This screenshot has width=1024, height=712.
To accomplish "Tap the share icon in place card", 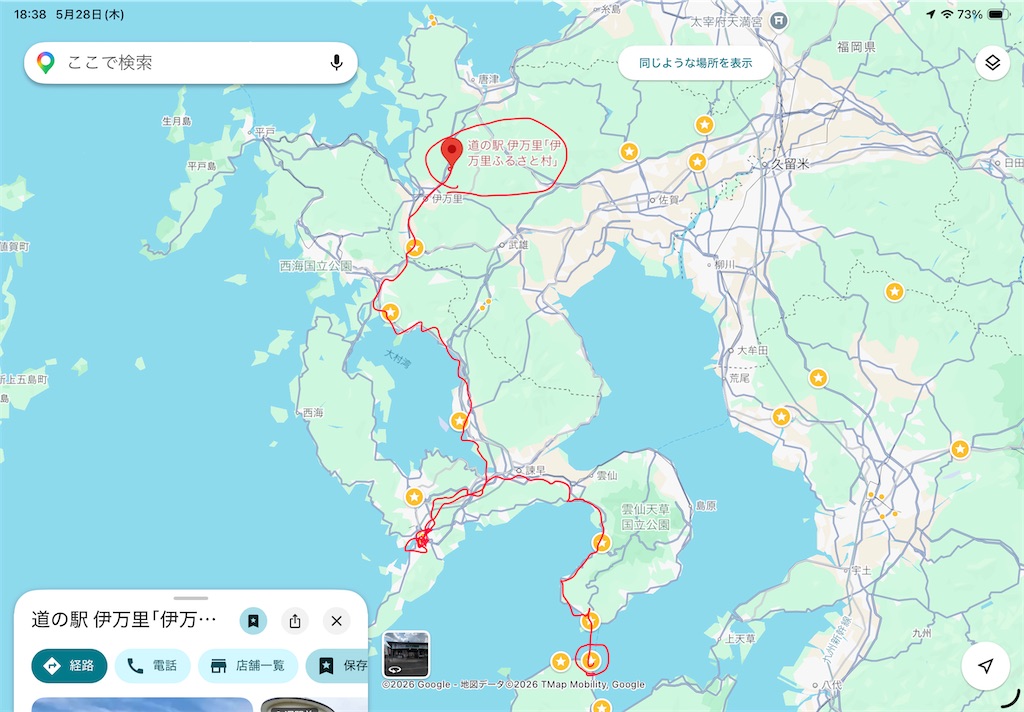I will coord(295,621).
